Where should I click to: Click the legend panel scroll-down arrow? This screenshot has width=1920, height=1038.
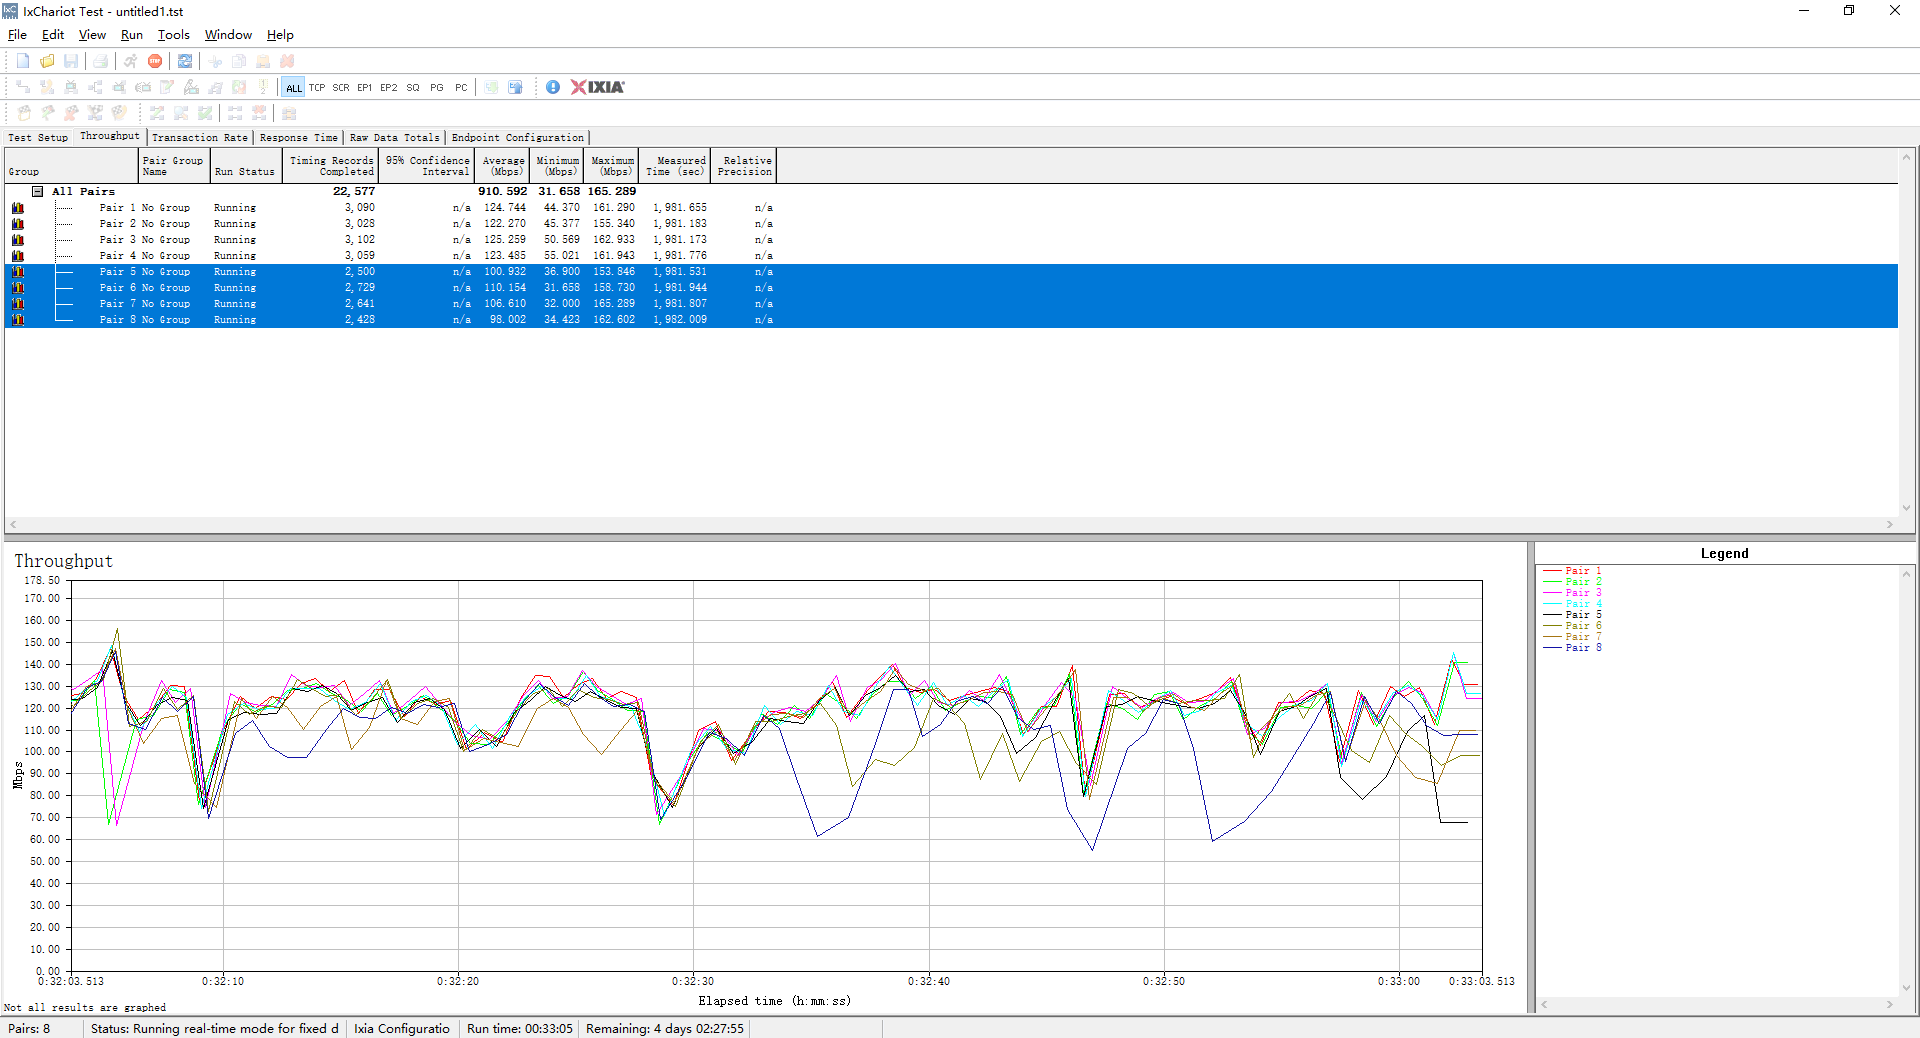click(x=1907, y=988)
